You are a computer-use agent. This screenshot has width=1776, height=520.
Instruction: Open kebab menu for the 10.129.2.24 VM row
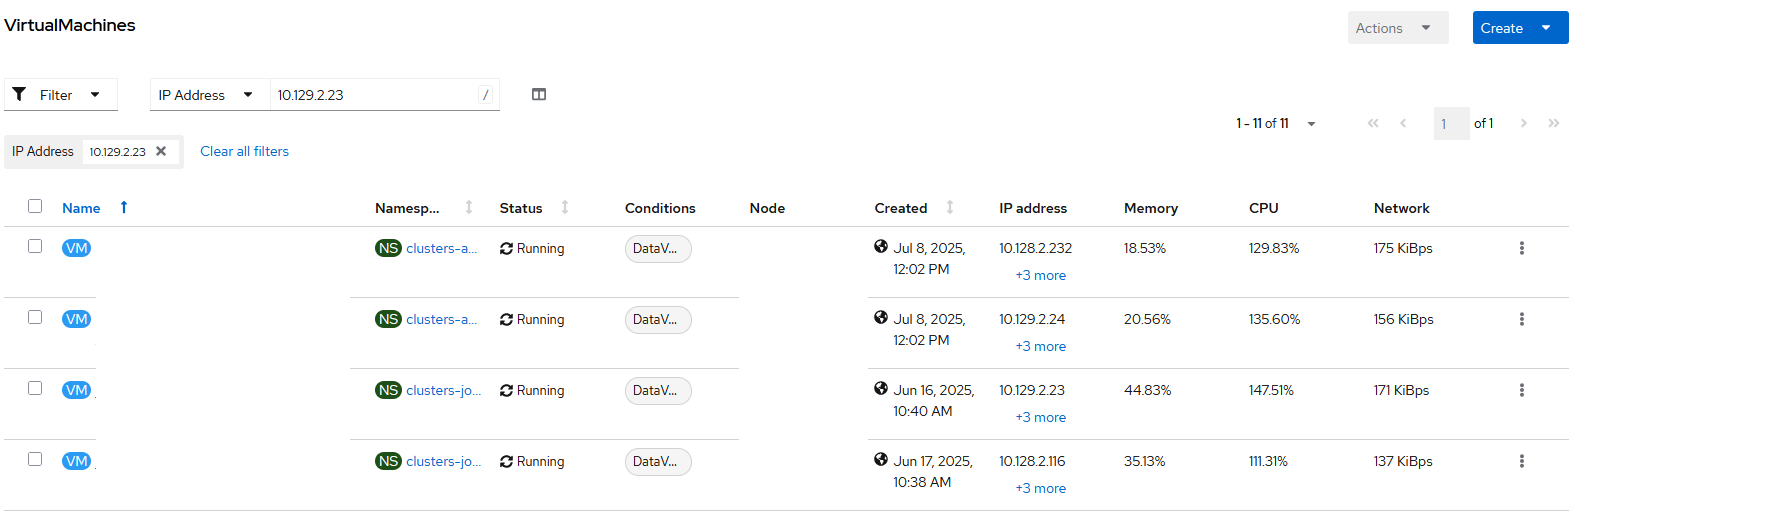1521,319
